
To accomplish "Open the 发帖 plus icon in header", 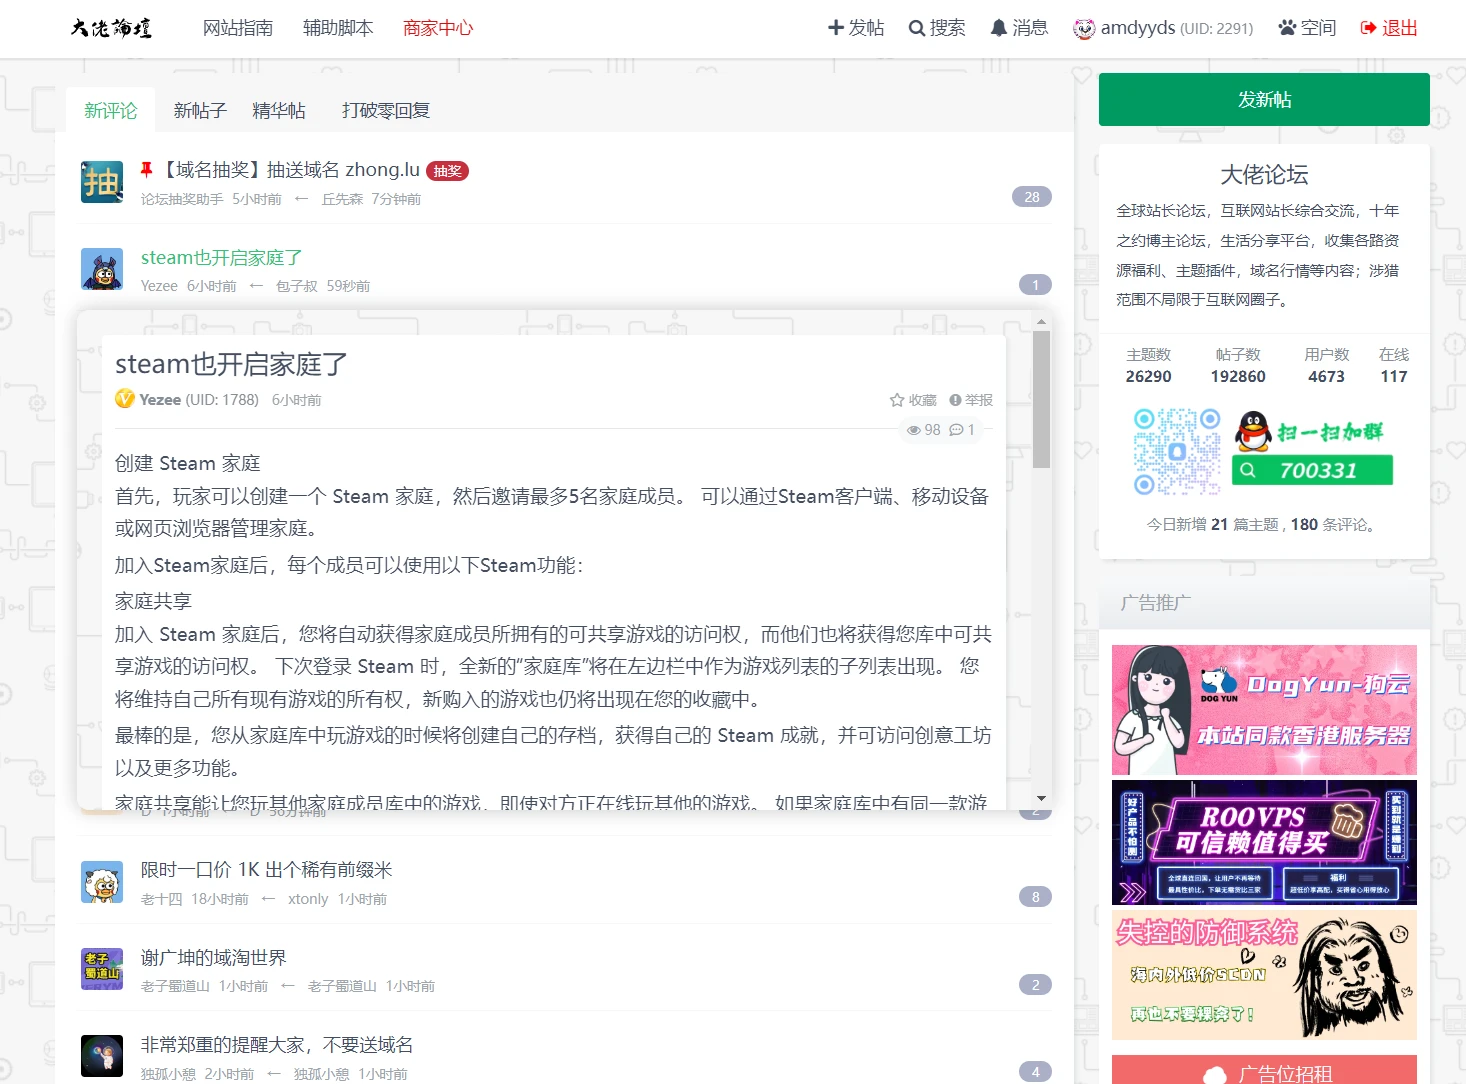I will (836, 28).
